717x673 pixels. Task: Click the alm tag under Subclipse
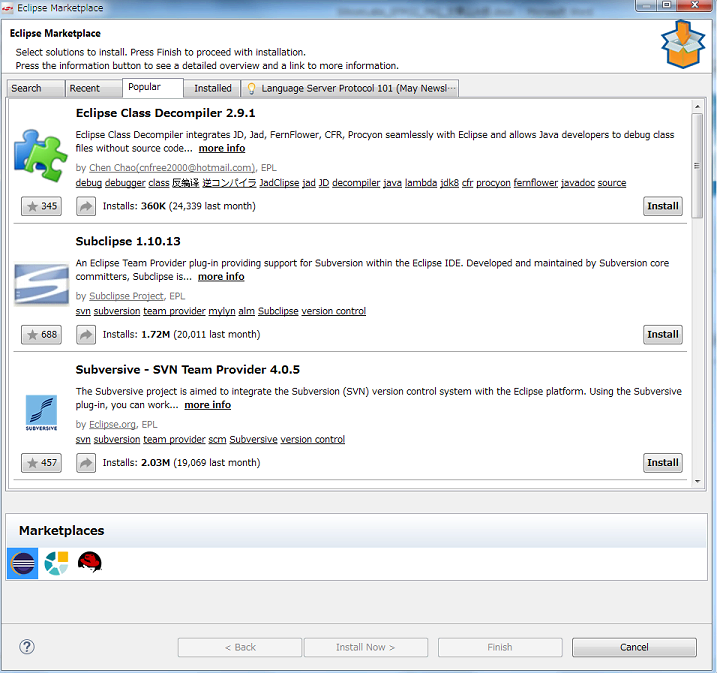(x=246, y=311)
